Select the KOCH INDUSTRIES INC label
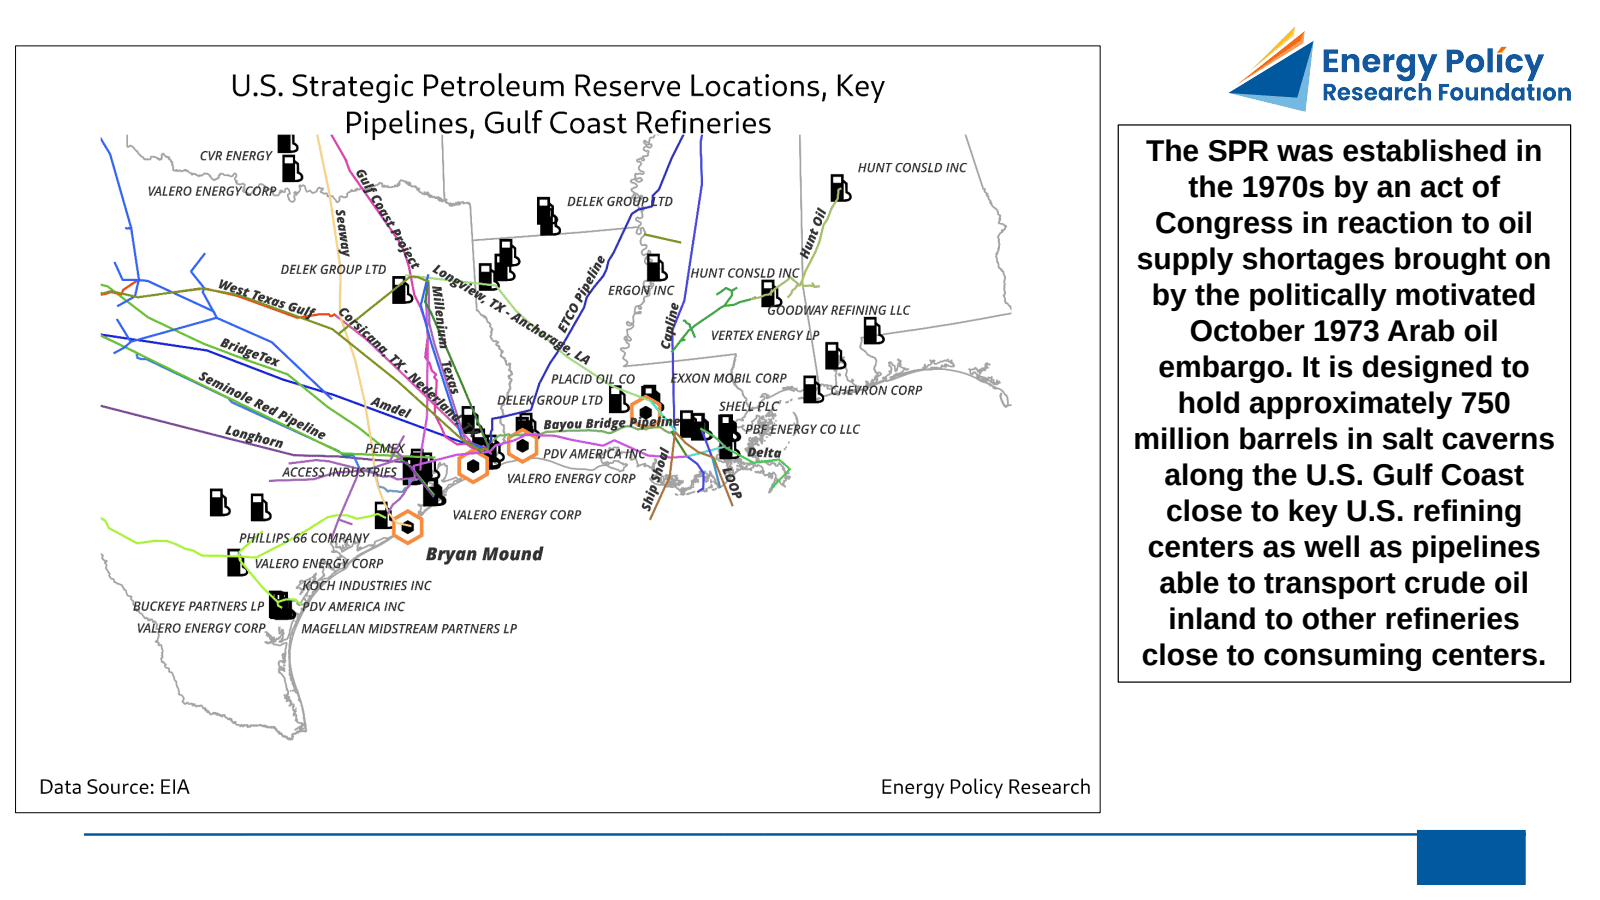 367,586
